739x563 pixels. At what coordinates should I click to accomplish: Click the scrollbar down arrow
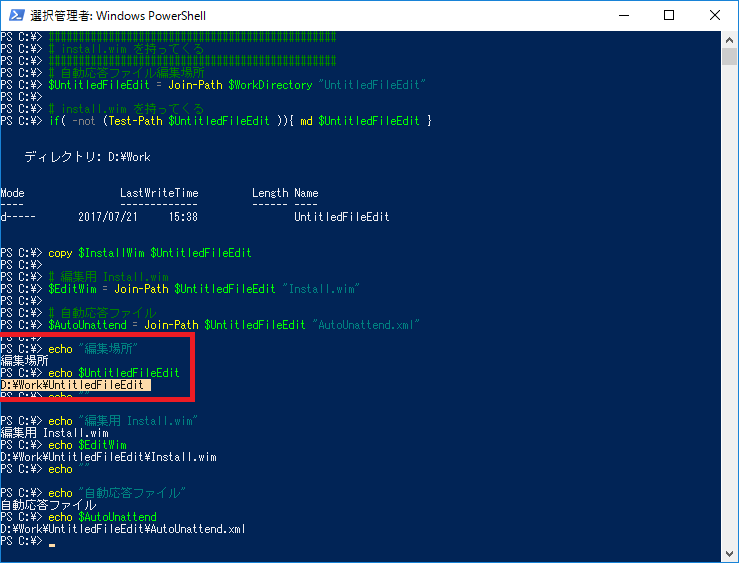pos(729,553)
